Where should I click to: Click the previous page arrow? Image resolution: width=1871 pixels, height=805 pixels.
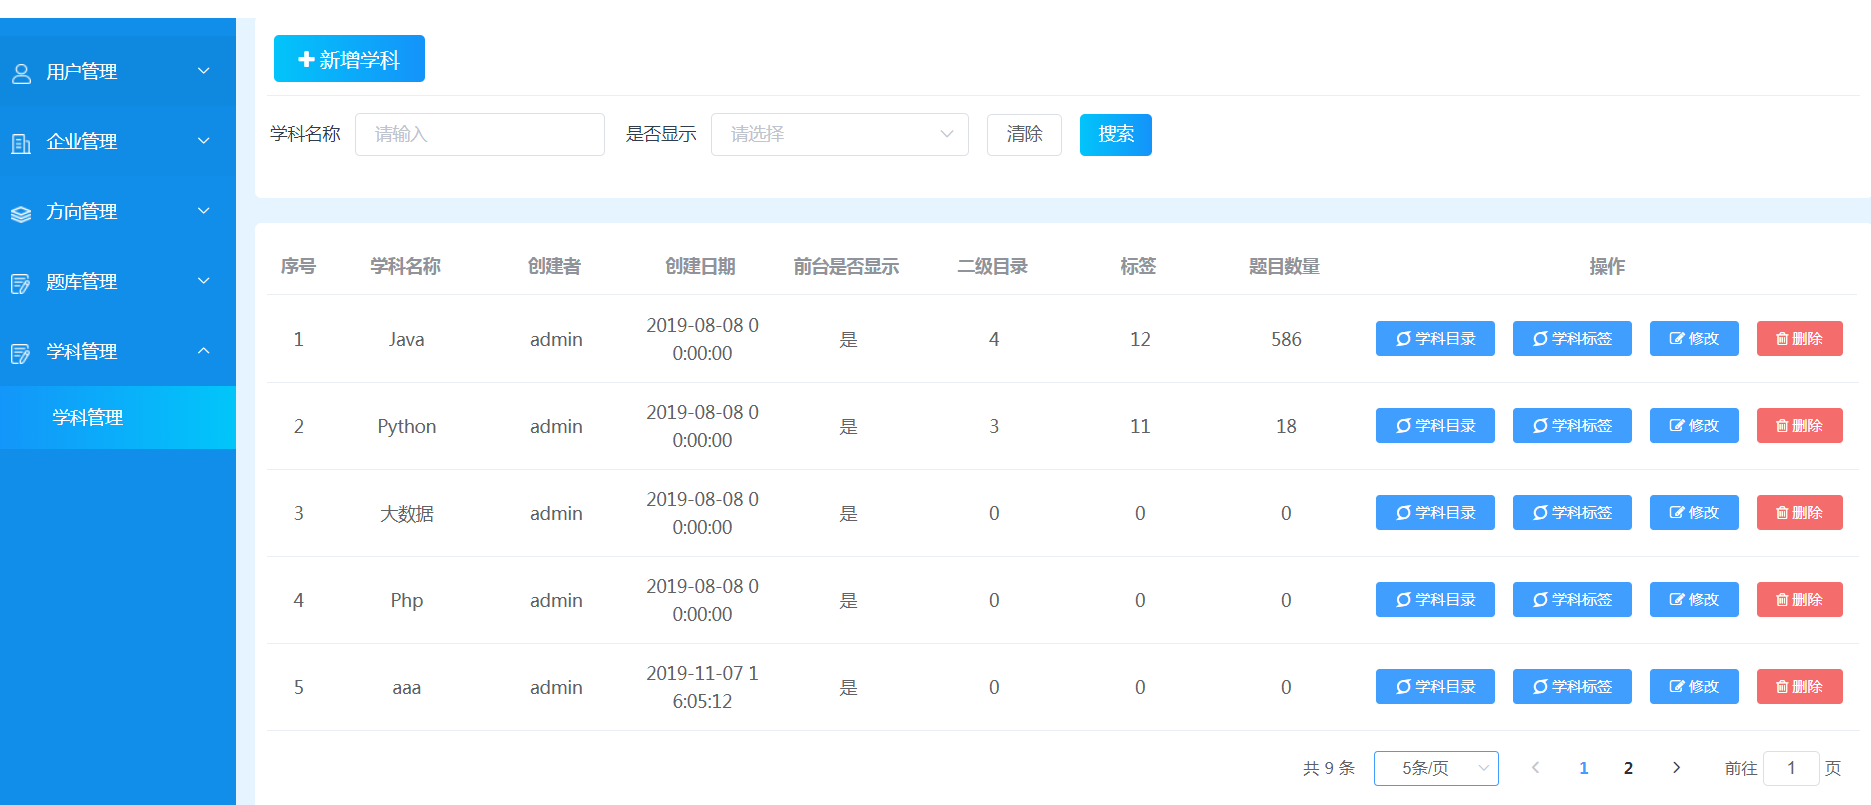pos(1535,768)
